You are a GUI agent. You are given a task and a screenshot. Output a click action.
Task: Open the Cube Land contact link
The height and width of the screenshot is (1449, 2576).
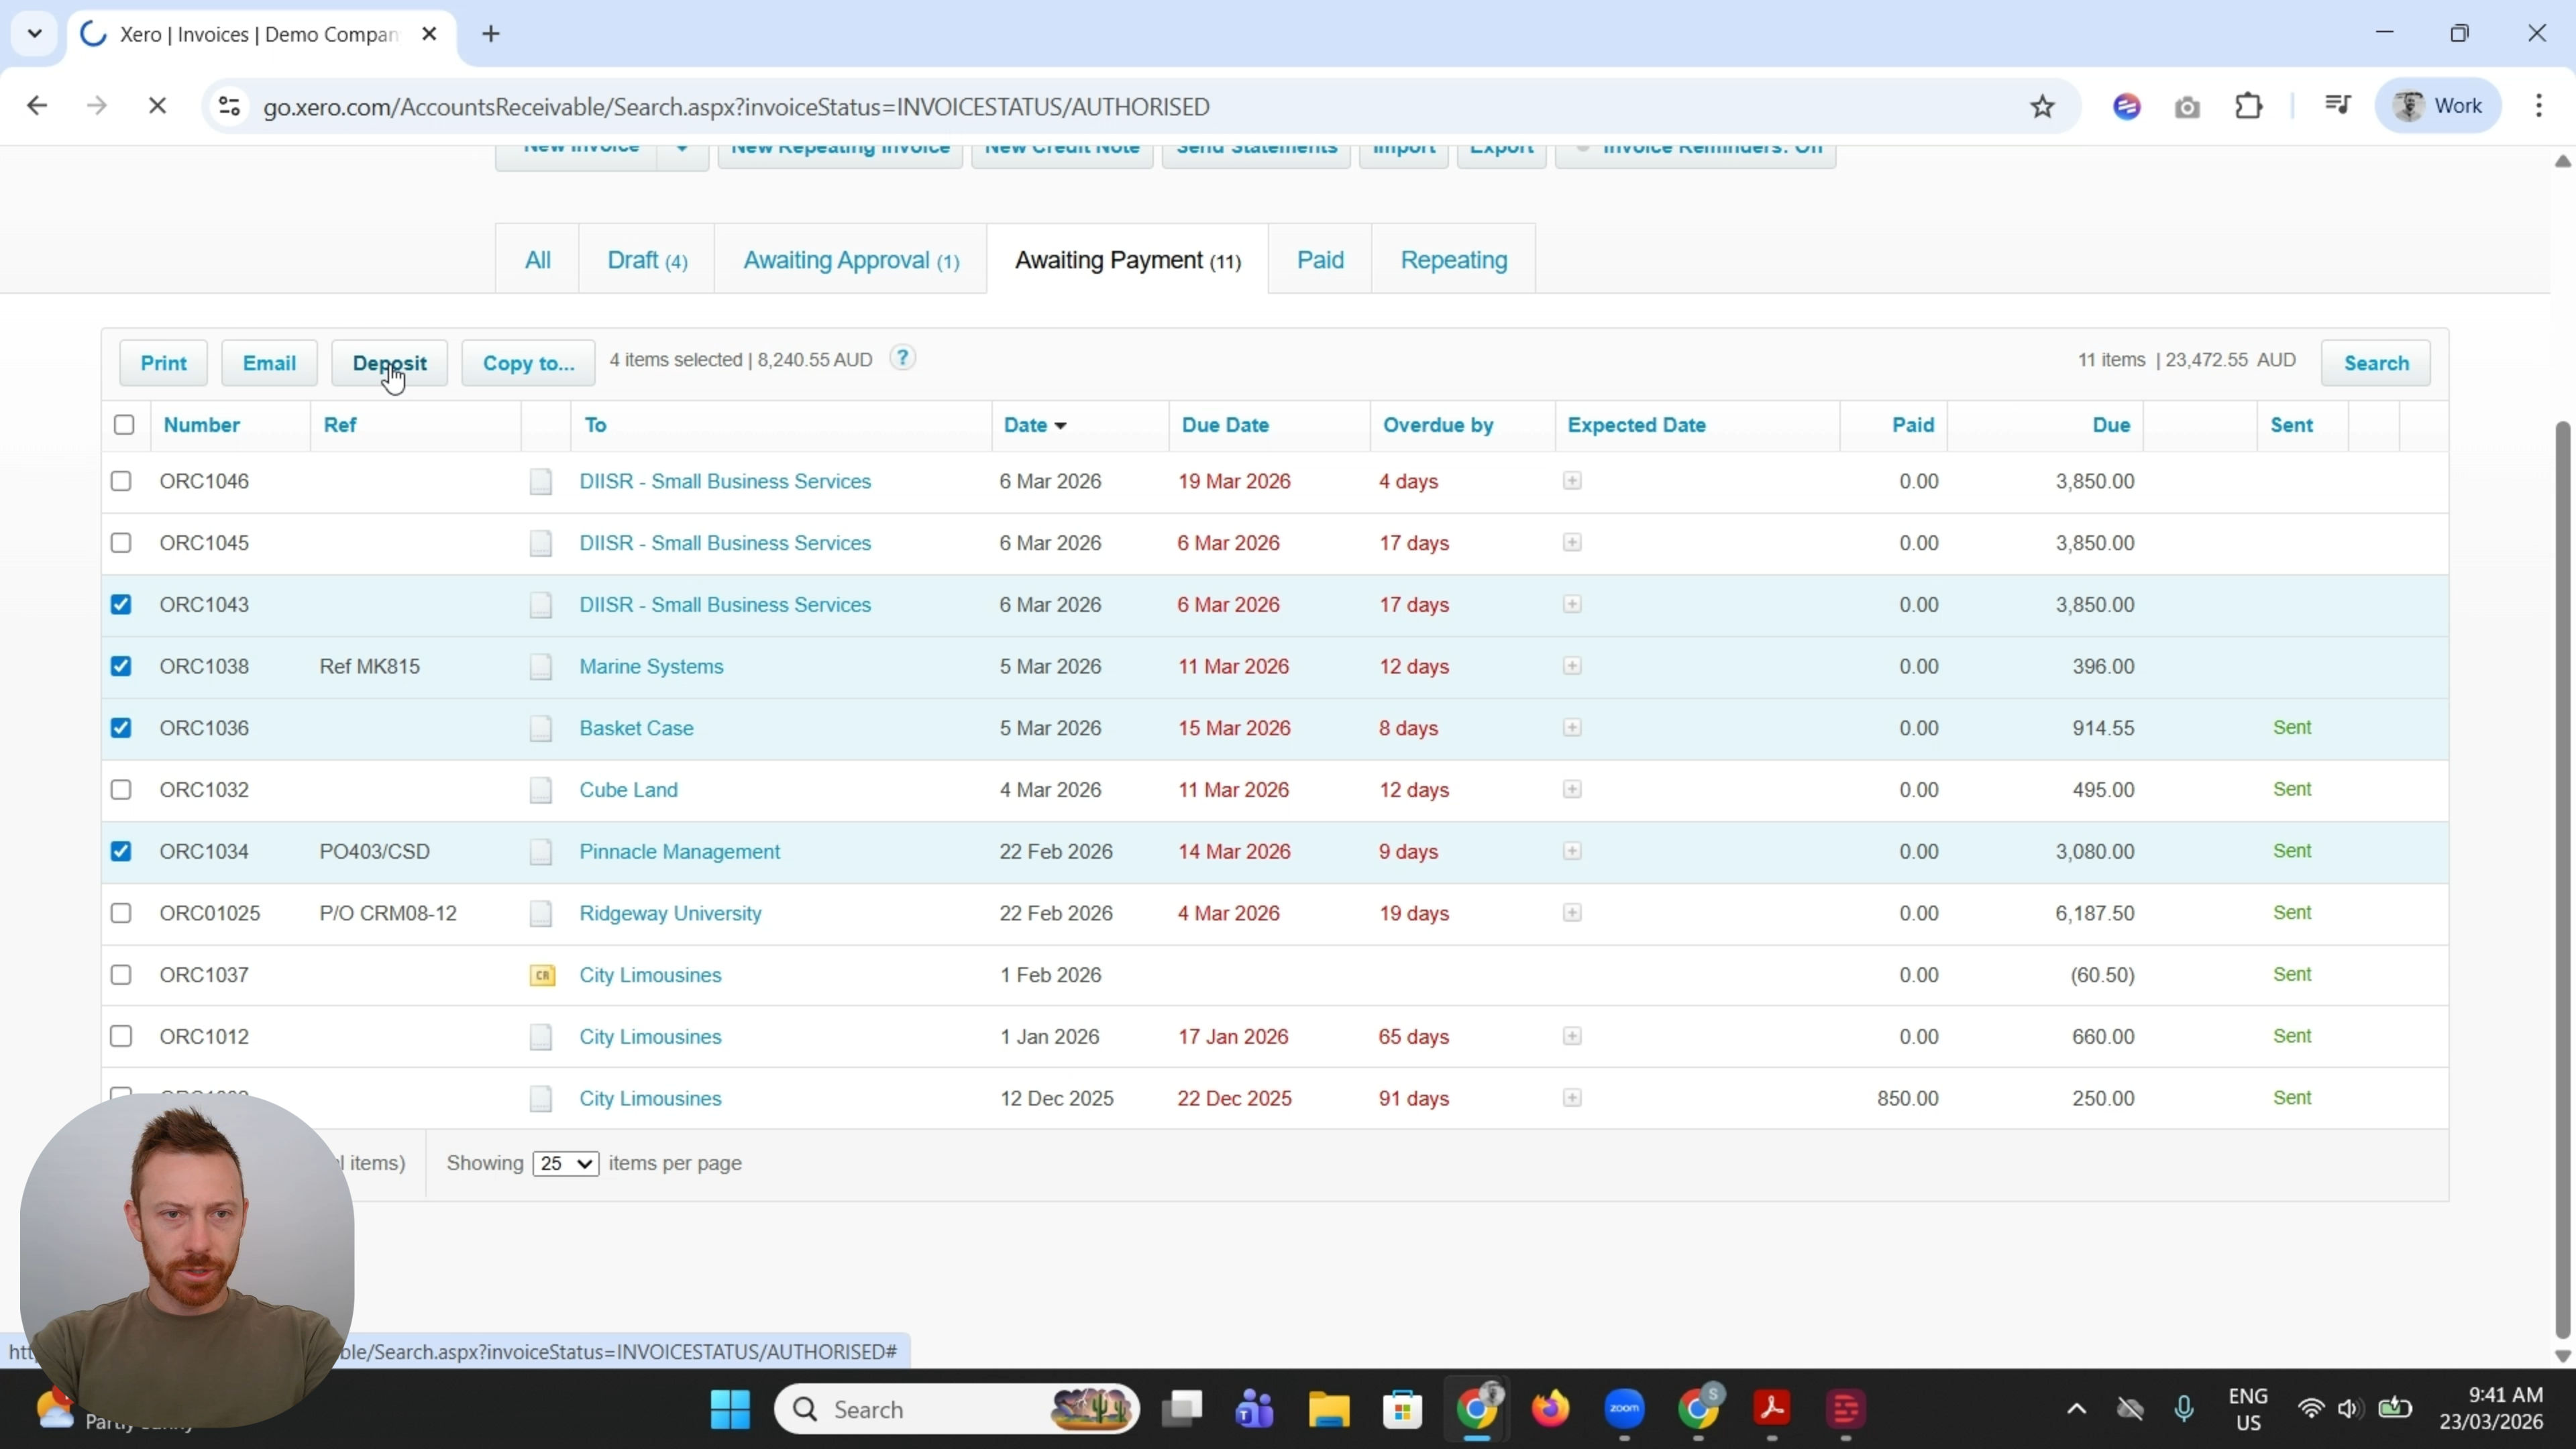point(628,790)
